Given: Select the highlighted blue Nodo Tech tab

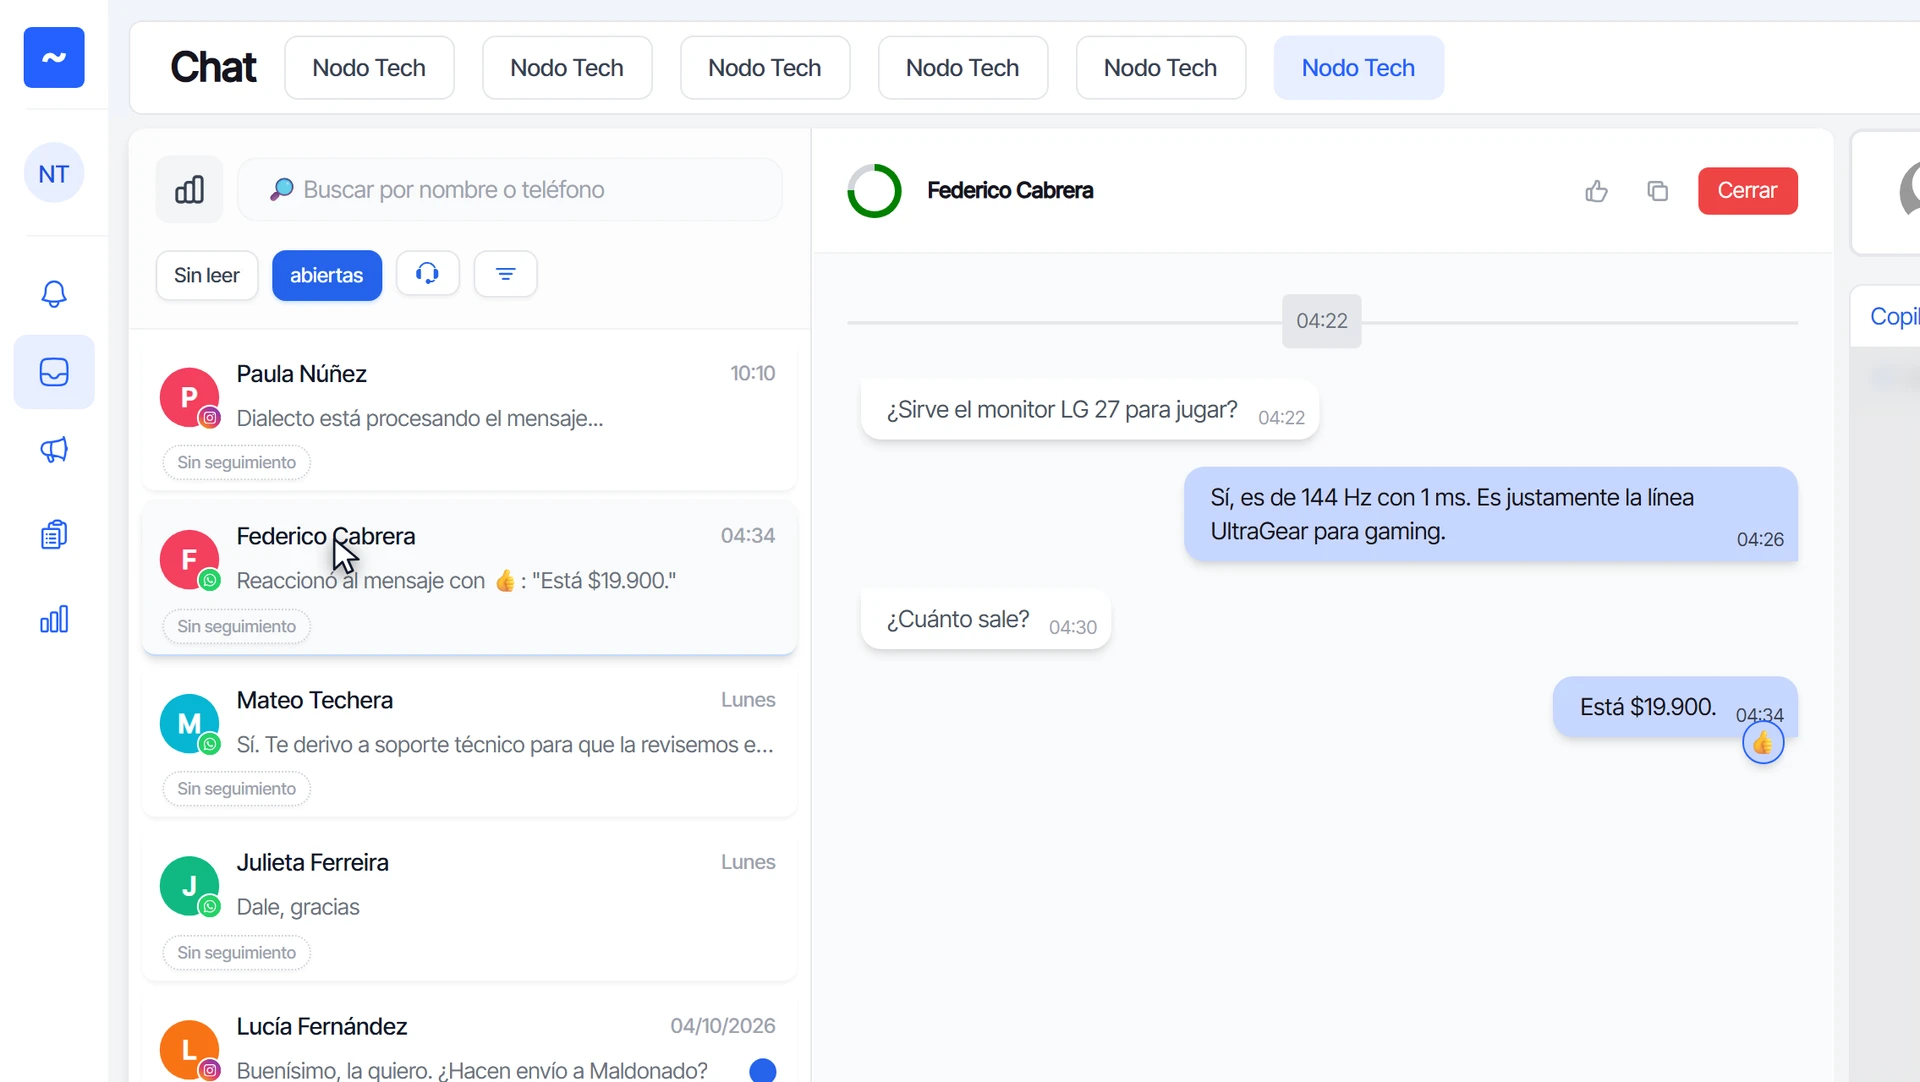Looking at the screenshot, I should tap(1359, 68).
